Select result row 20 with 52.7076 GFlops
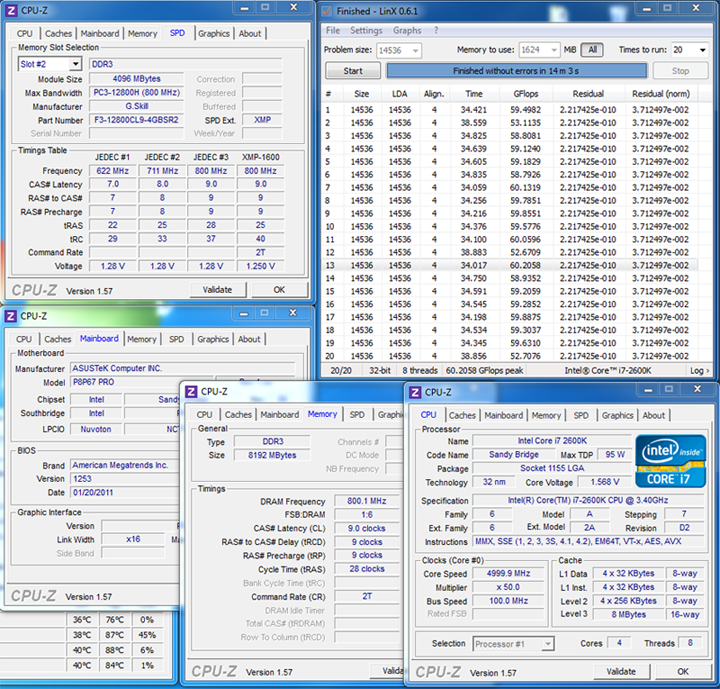The height and width of the screenshot is (689, 720). [509, 356]
